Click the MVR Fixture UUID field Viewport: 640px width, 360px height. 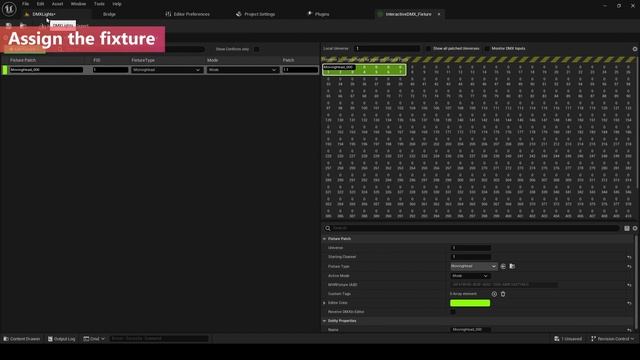[504, 285]
